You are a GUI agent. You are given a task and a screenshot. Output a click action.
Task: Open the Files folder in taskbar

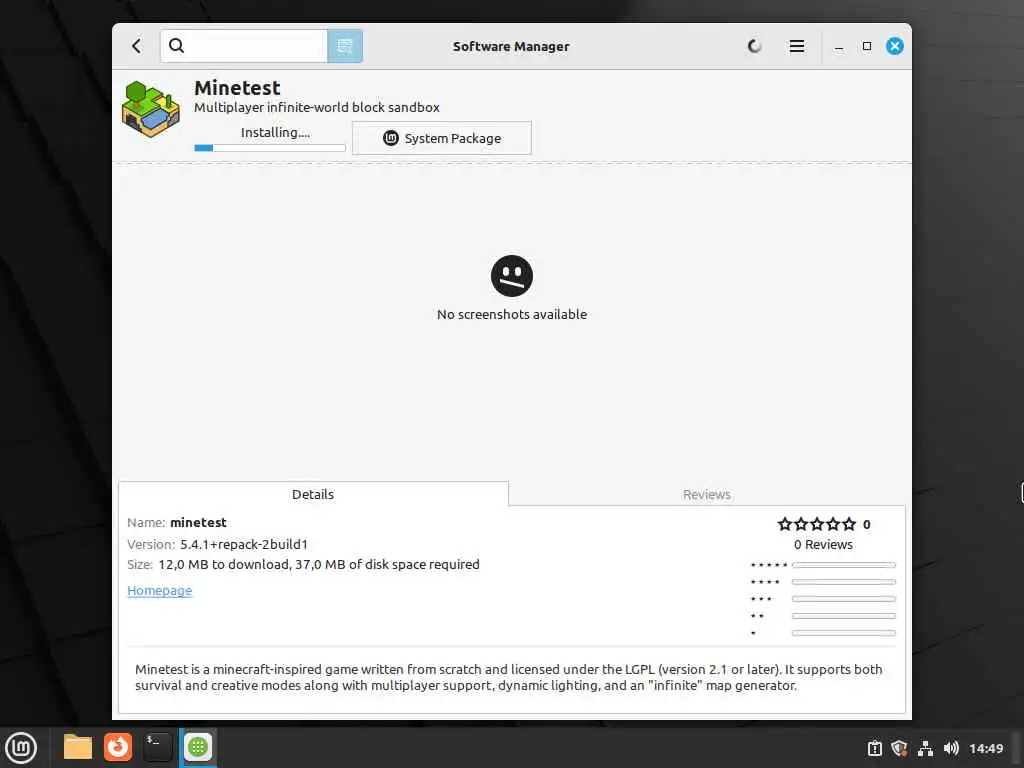point(78,747)
